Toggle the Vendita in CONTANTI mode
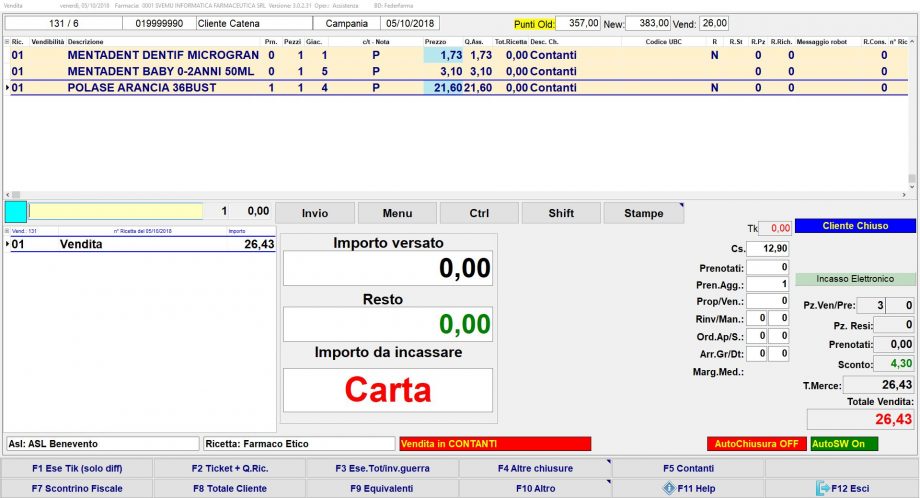Viewport: 920px width, 498px height. 494,443
